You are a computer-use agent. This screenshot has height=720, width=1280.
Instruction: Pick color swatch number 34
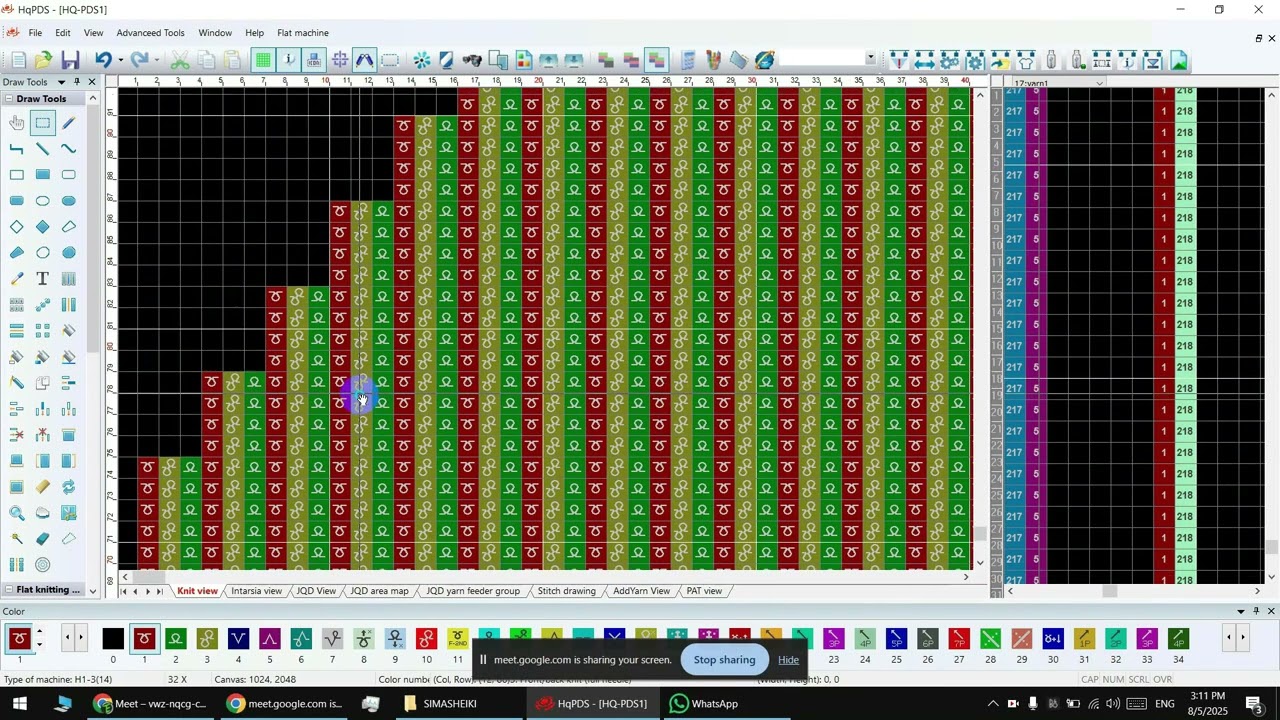[x=1179, y=639]
